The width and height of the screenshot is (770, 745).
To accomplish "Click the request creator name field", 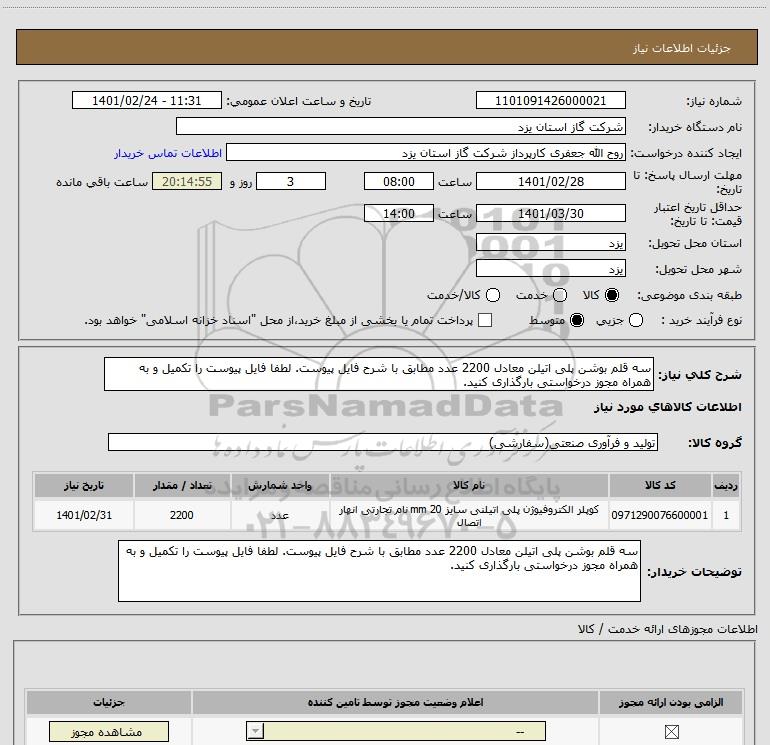I will [426, 153].
